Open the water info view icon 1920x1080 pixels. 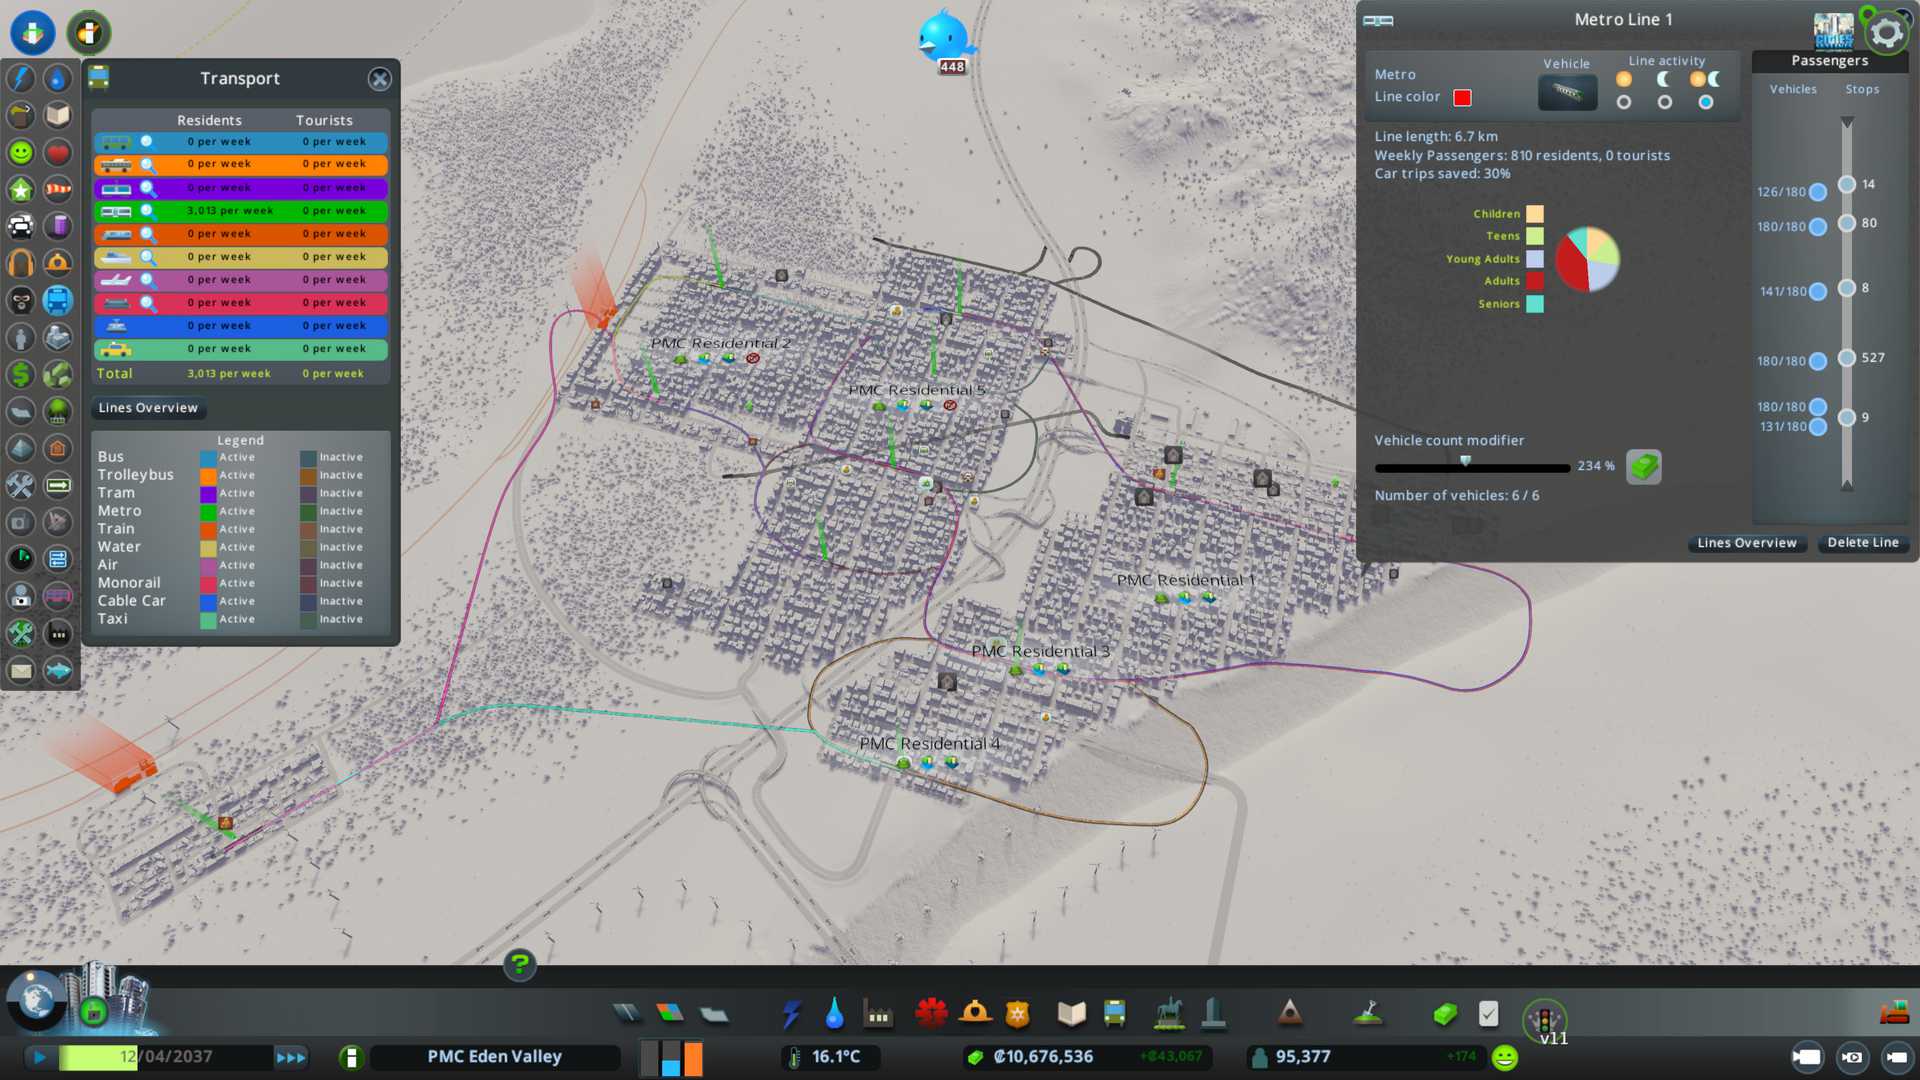click(58, 78)
